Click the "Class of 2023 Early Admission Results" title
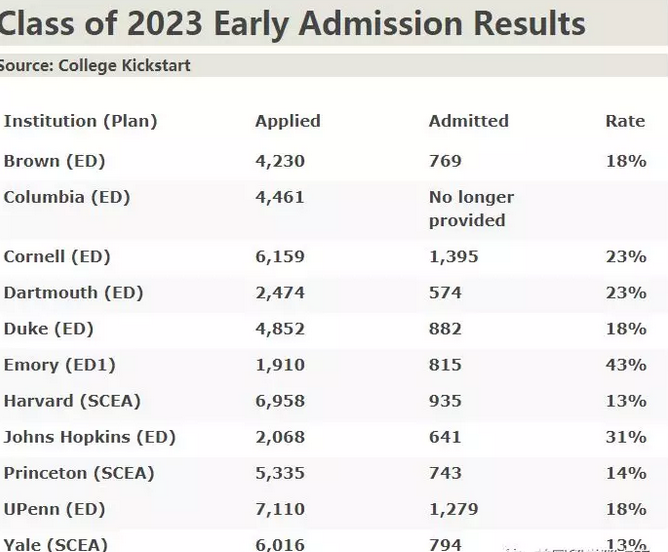Viewport: 668px width, 552px height. point(292,24)
